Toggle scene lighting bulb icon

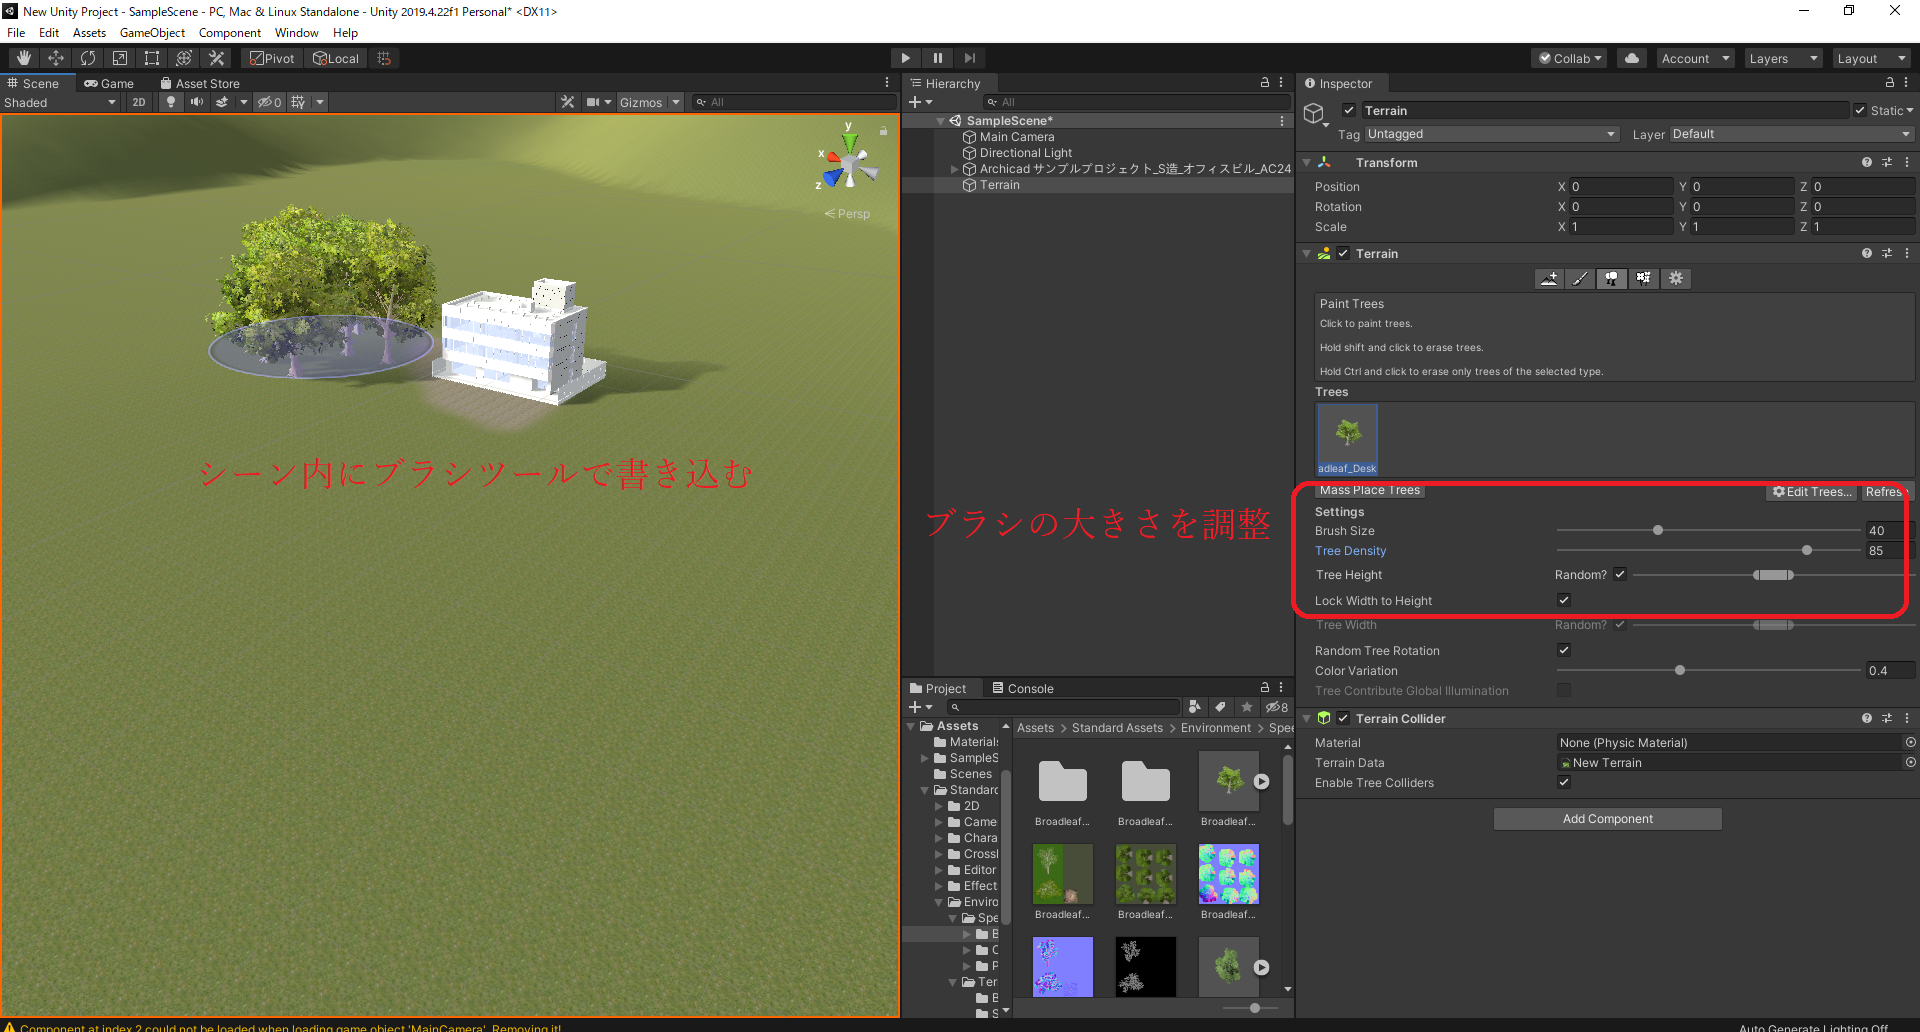pyautogui.click(x=171, y=102)
